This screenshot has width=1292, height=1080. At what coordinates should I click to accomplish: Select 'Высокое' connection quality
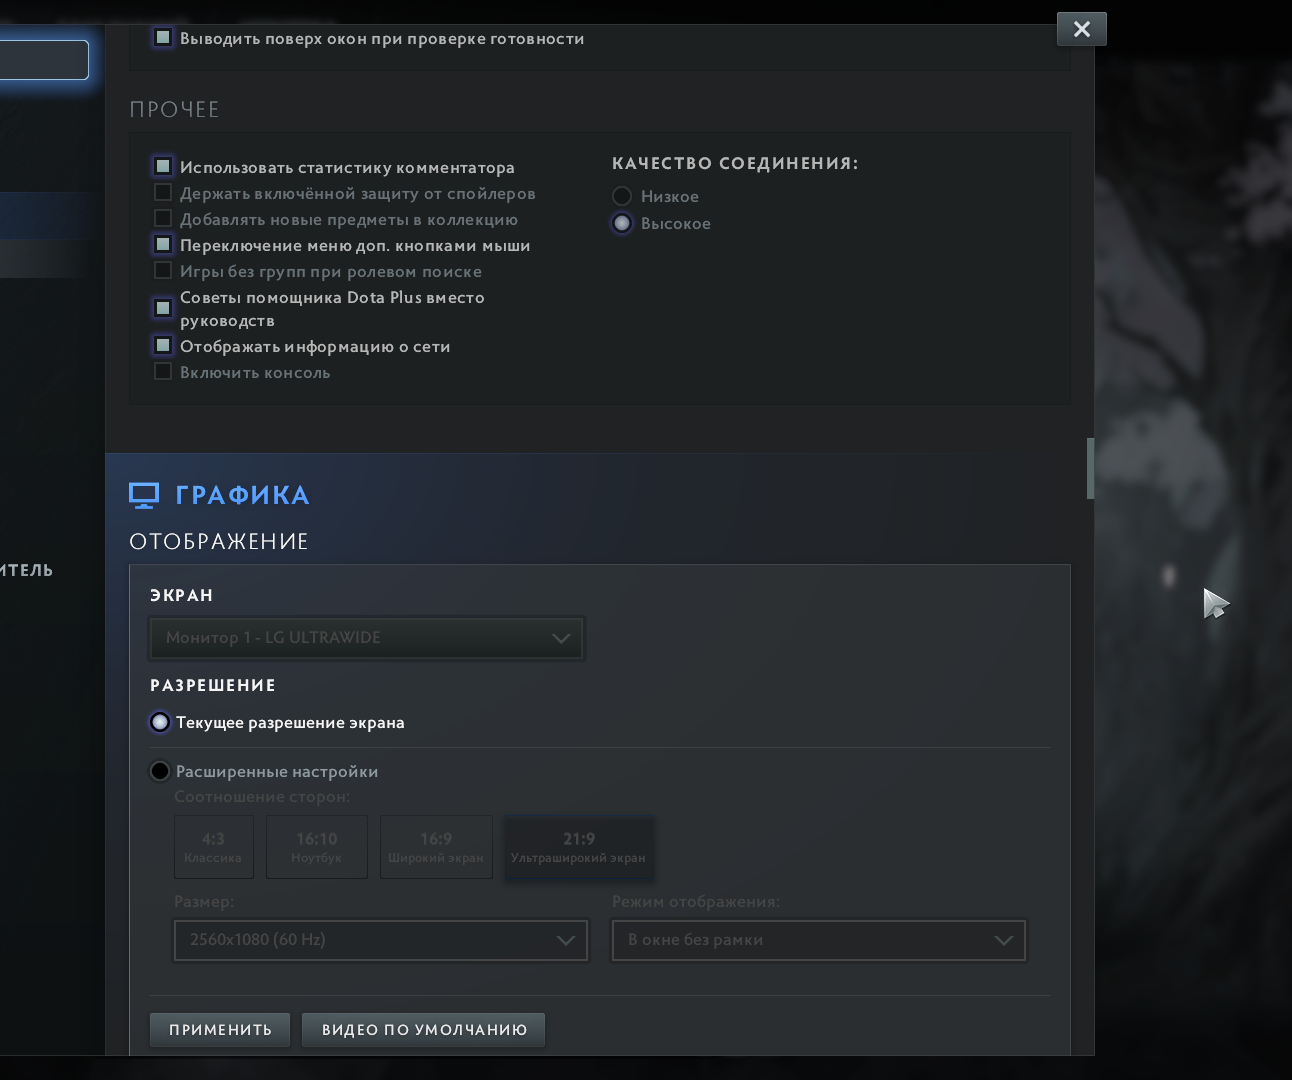pyautogui.click(x=622, y=223)
